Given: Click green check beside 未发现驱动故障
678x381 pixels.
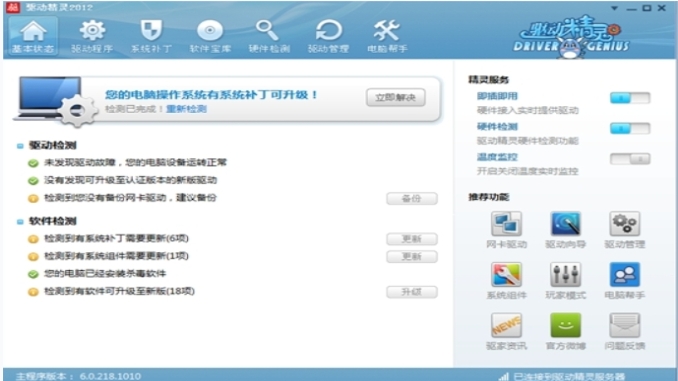Looking at the screenshot, I should click(33, 163).
